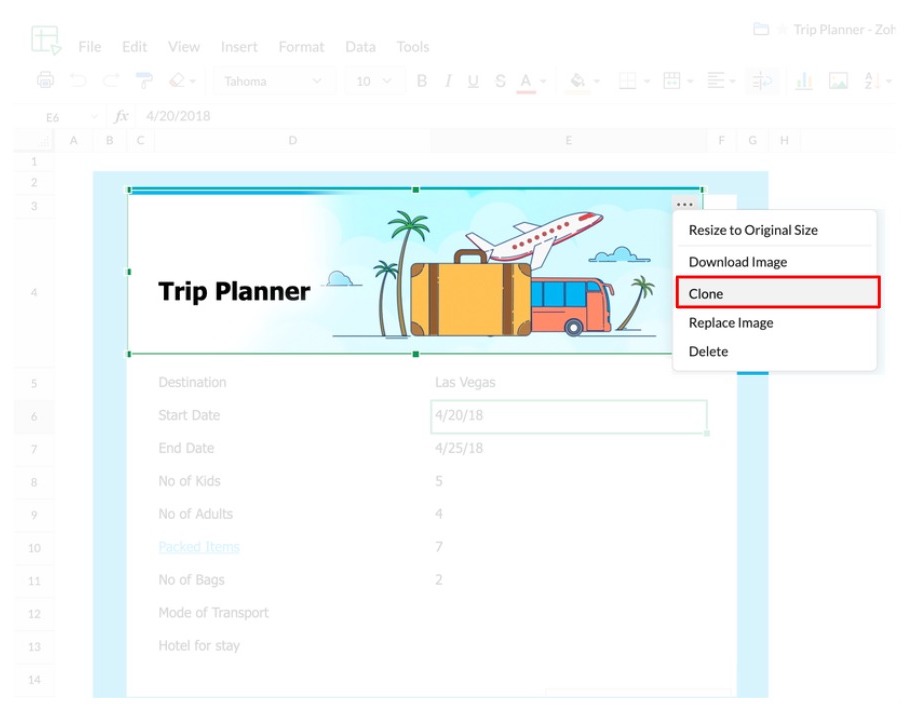Screen dimensions: 906x709
Task: Expand the Merge cells dropdown arrow
Action: click(x=690, y=81)
